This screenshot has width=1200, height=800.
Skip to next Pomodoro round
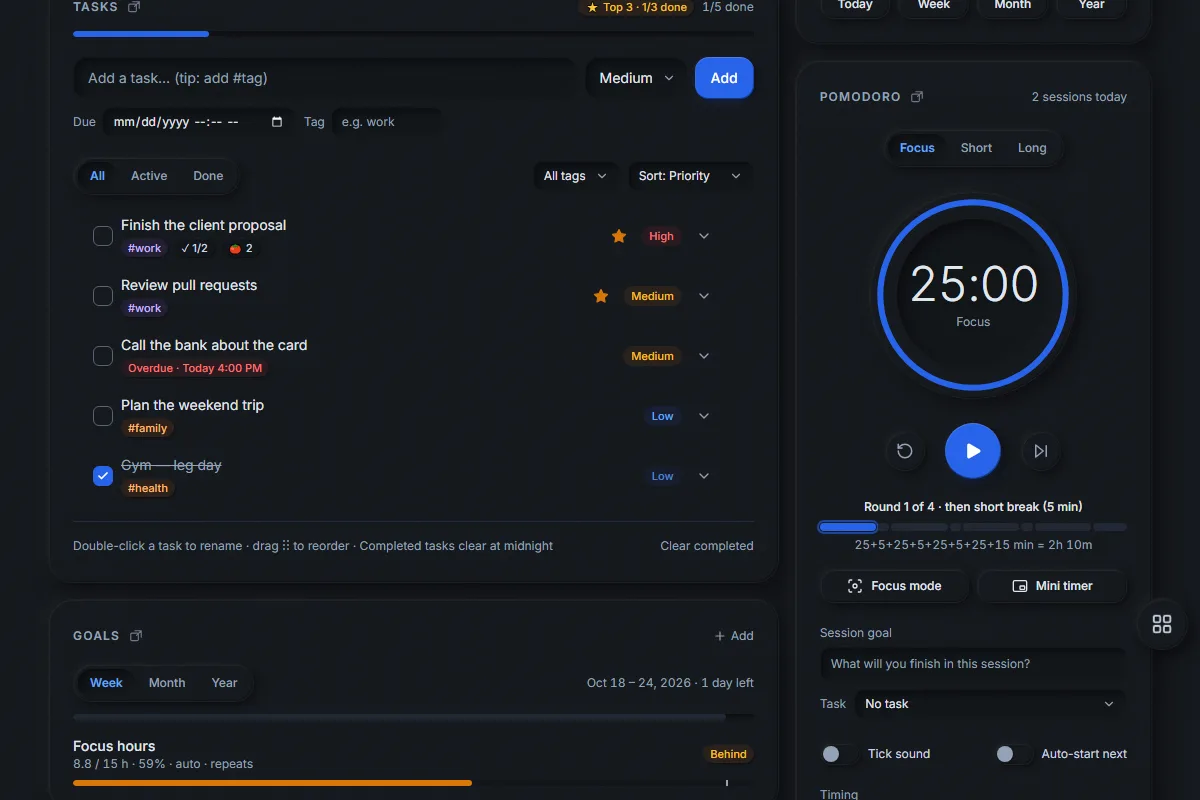click(x=1041, y=451)
